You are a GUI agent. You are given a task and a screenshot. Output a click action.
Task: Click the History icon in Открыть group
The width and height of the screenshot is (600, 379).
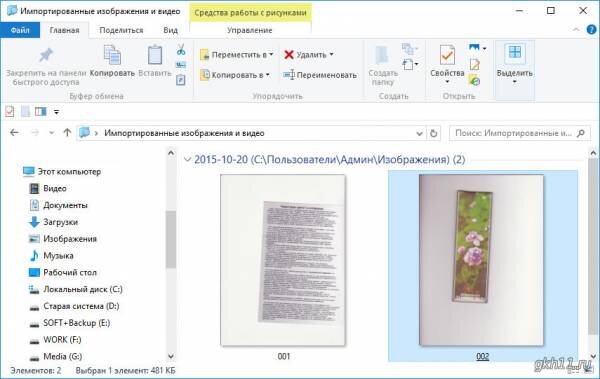474,80
